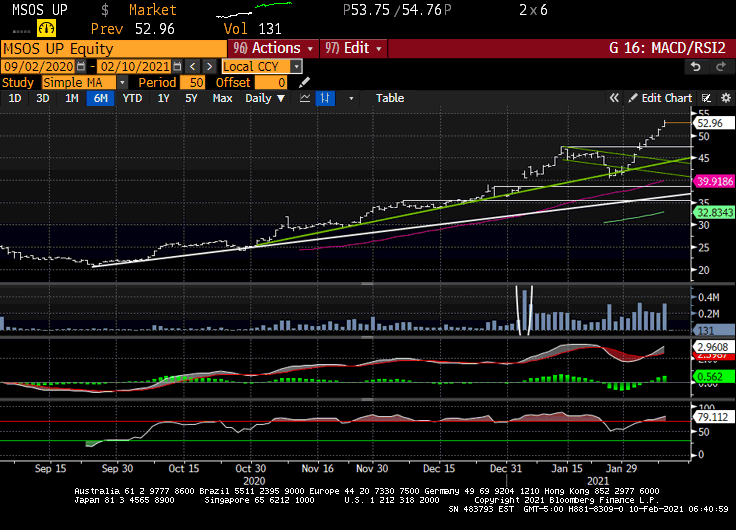Screen dimensions: 736x530
Task: Click the start date field 09/02/2020
Action: 39,67
